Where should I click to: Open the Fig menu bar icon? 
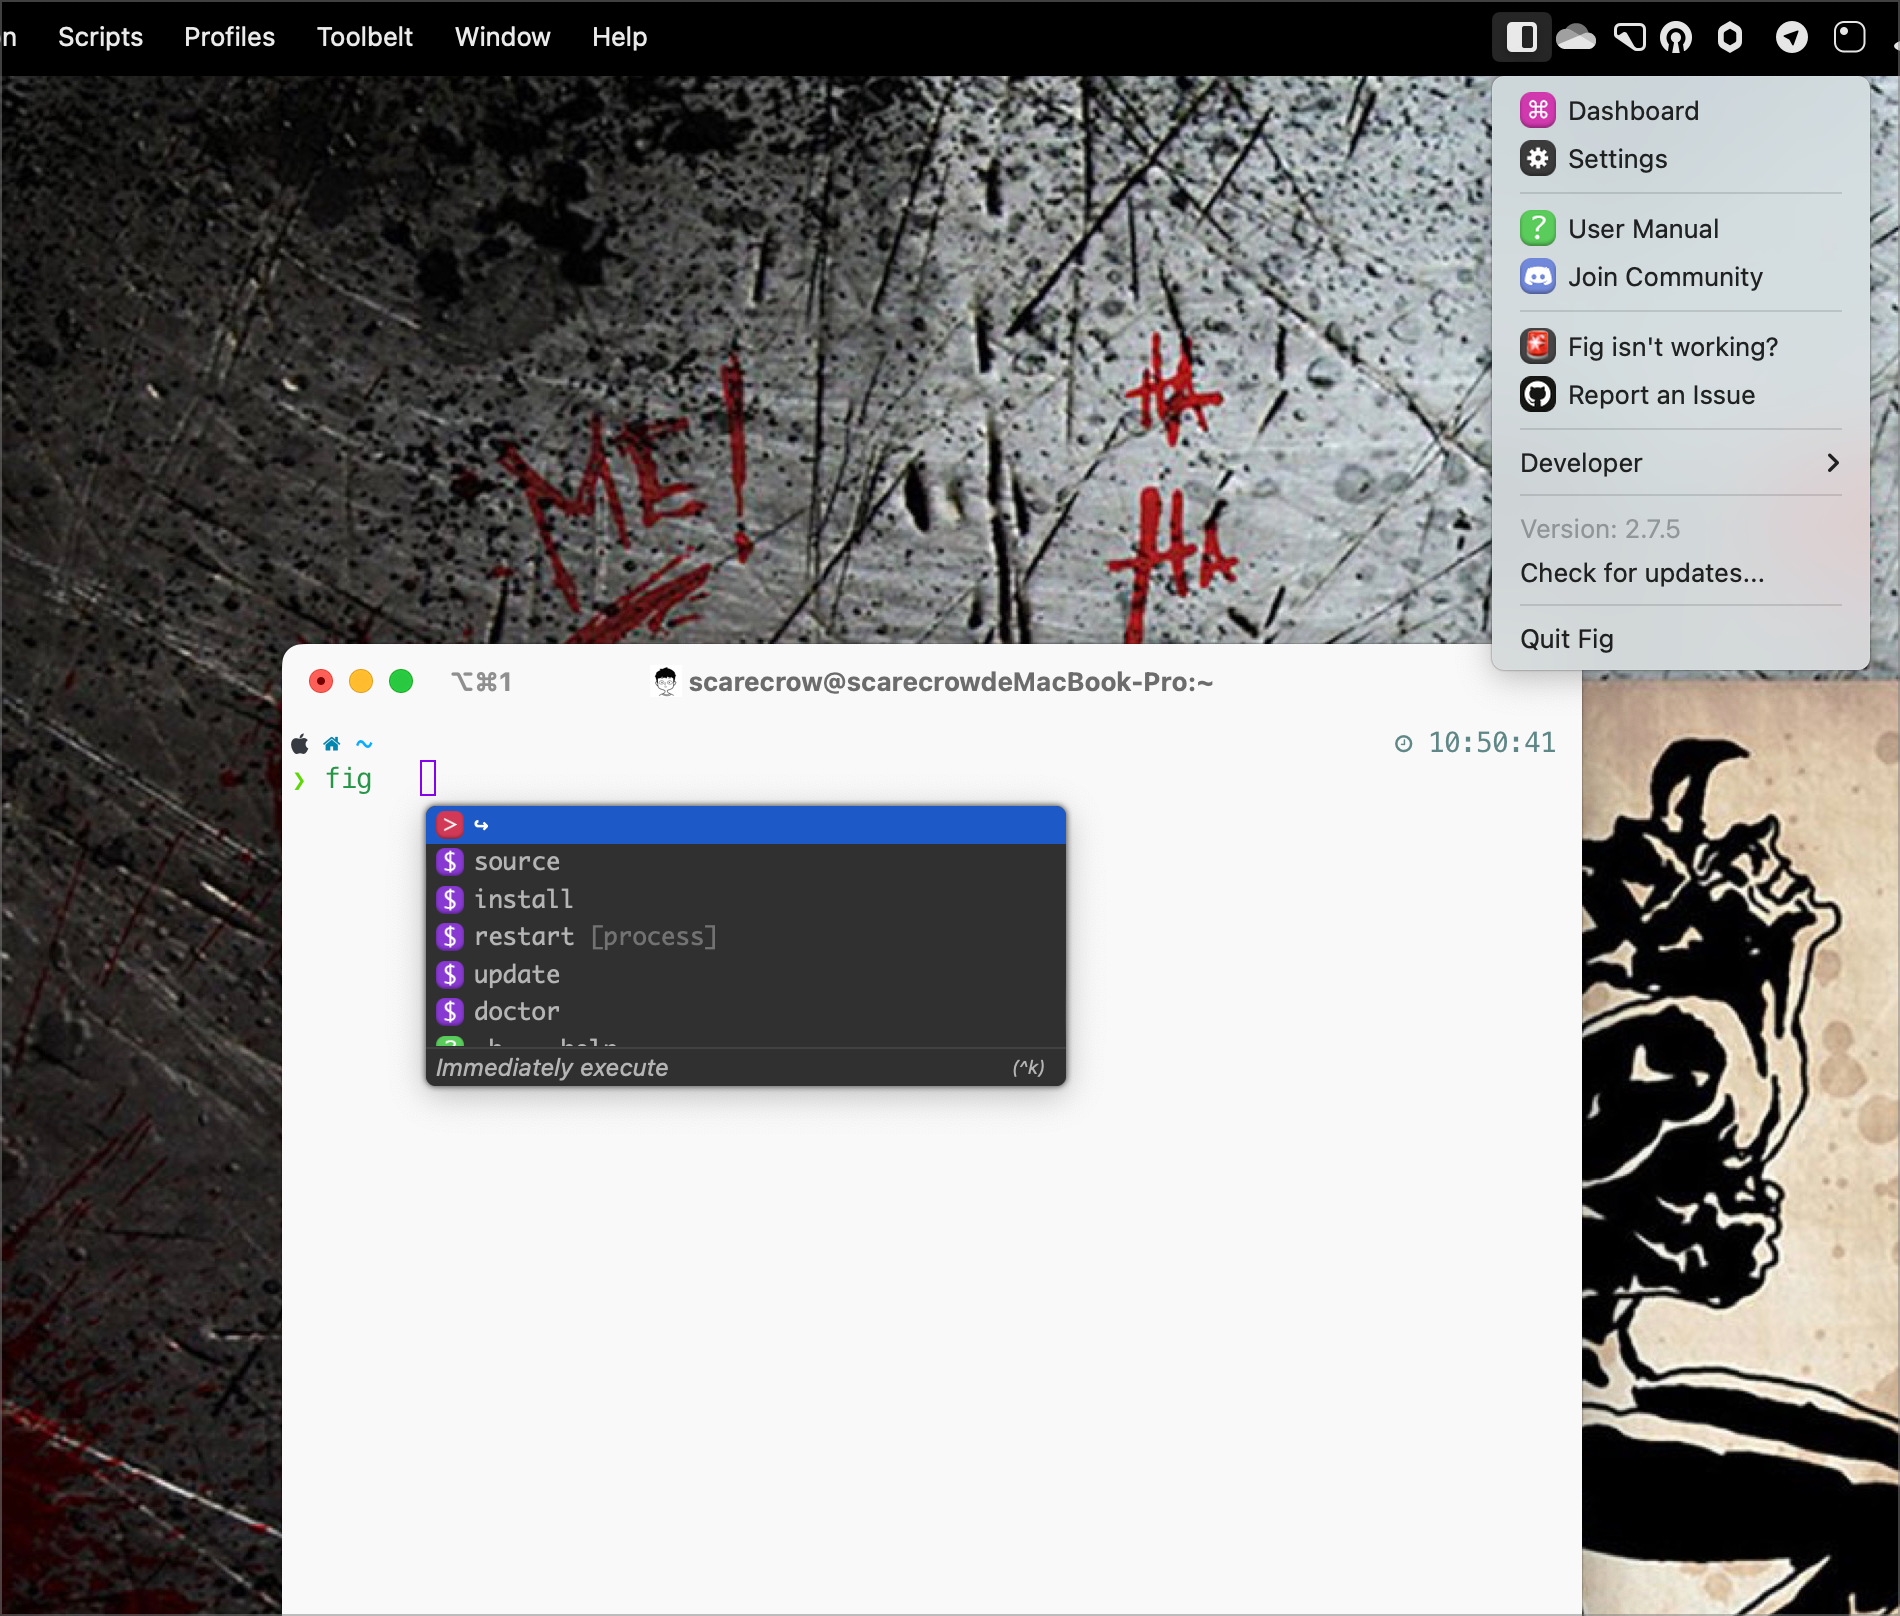click(x=1521, y=37)
